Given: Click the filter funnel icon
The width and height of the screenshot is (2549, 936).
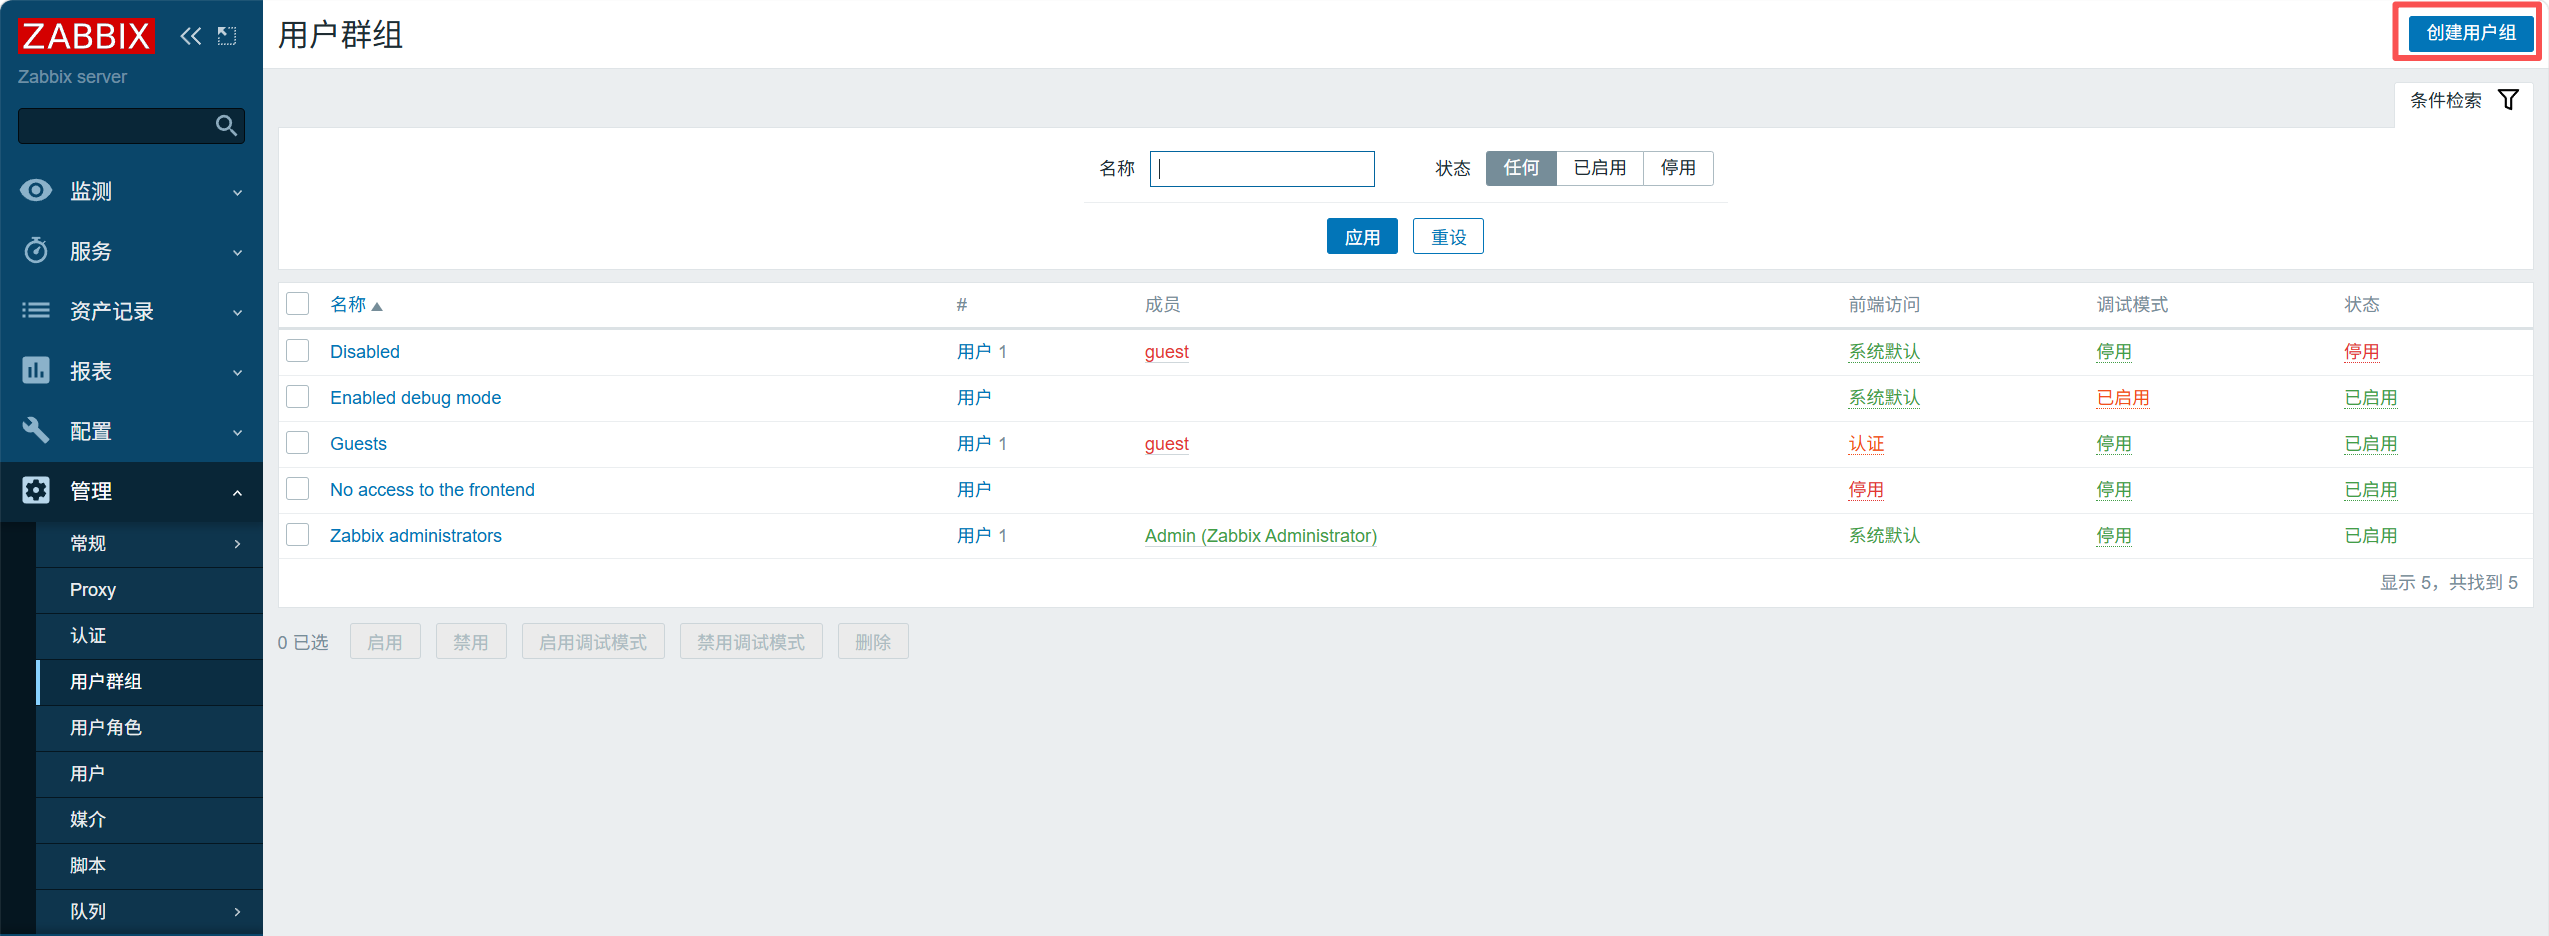Looking at the screenshot, I should point(2508,100).
